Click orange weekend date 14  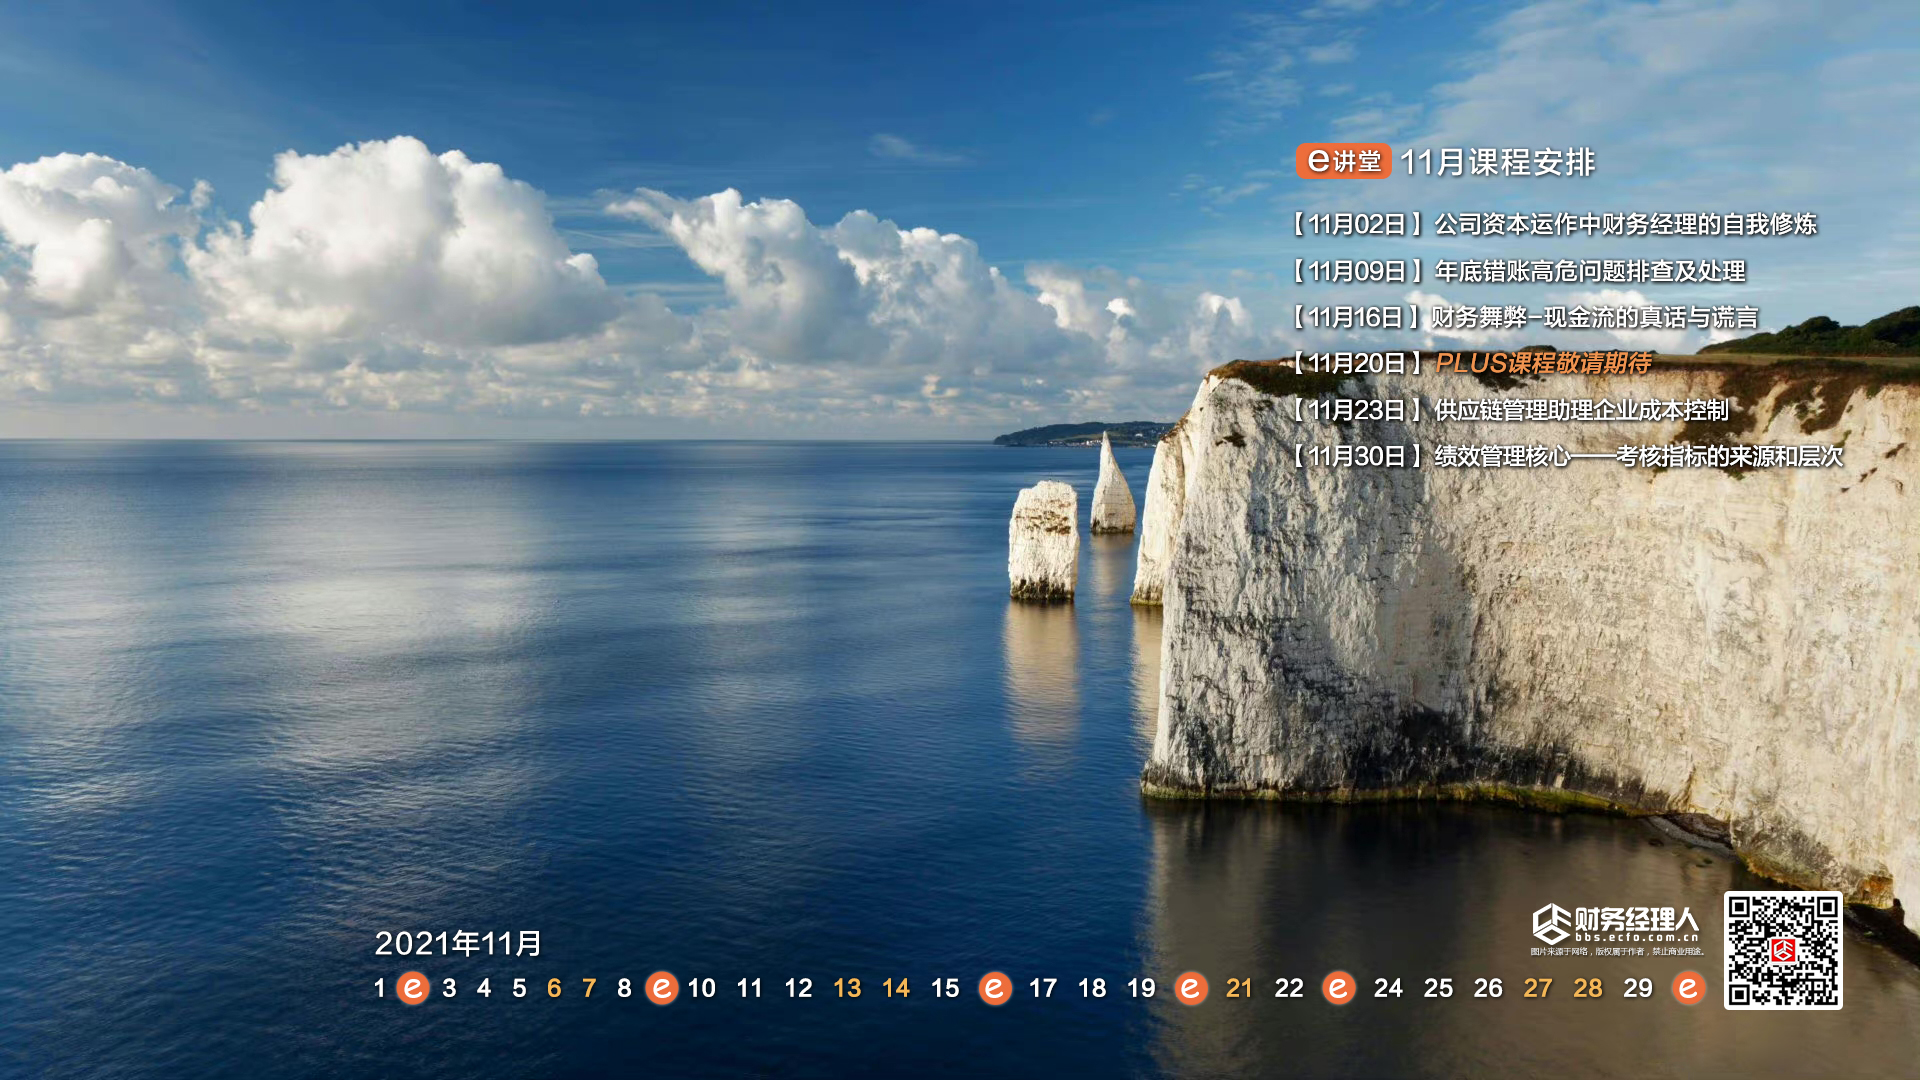[896, 988]
